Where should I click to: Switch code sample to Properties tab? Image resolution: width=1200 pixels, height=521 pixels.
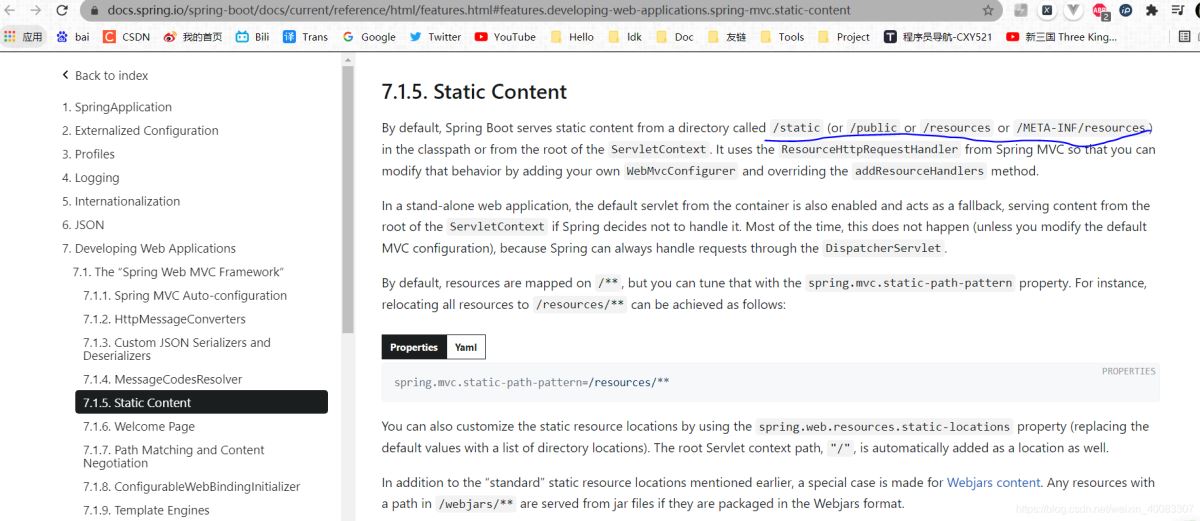(x=414, y=347)
